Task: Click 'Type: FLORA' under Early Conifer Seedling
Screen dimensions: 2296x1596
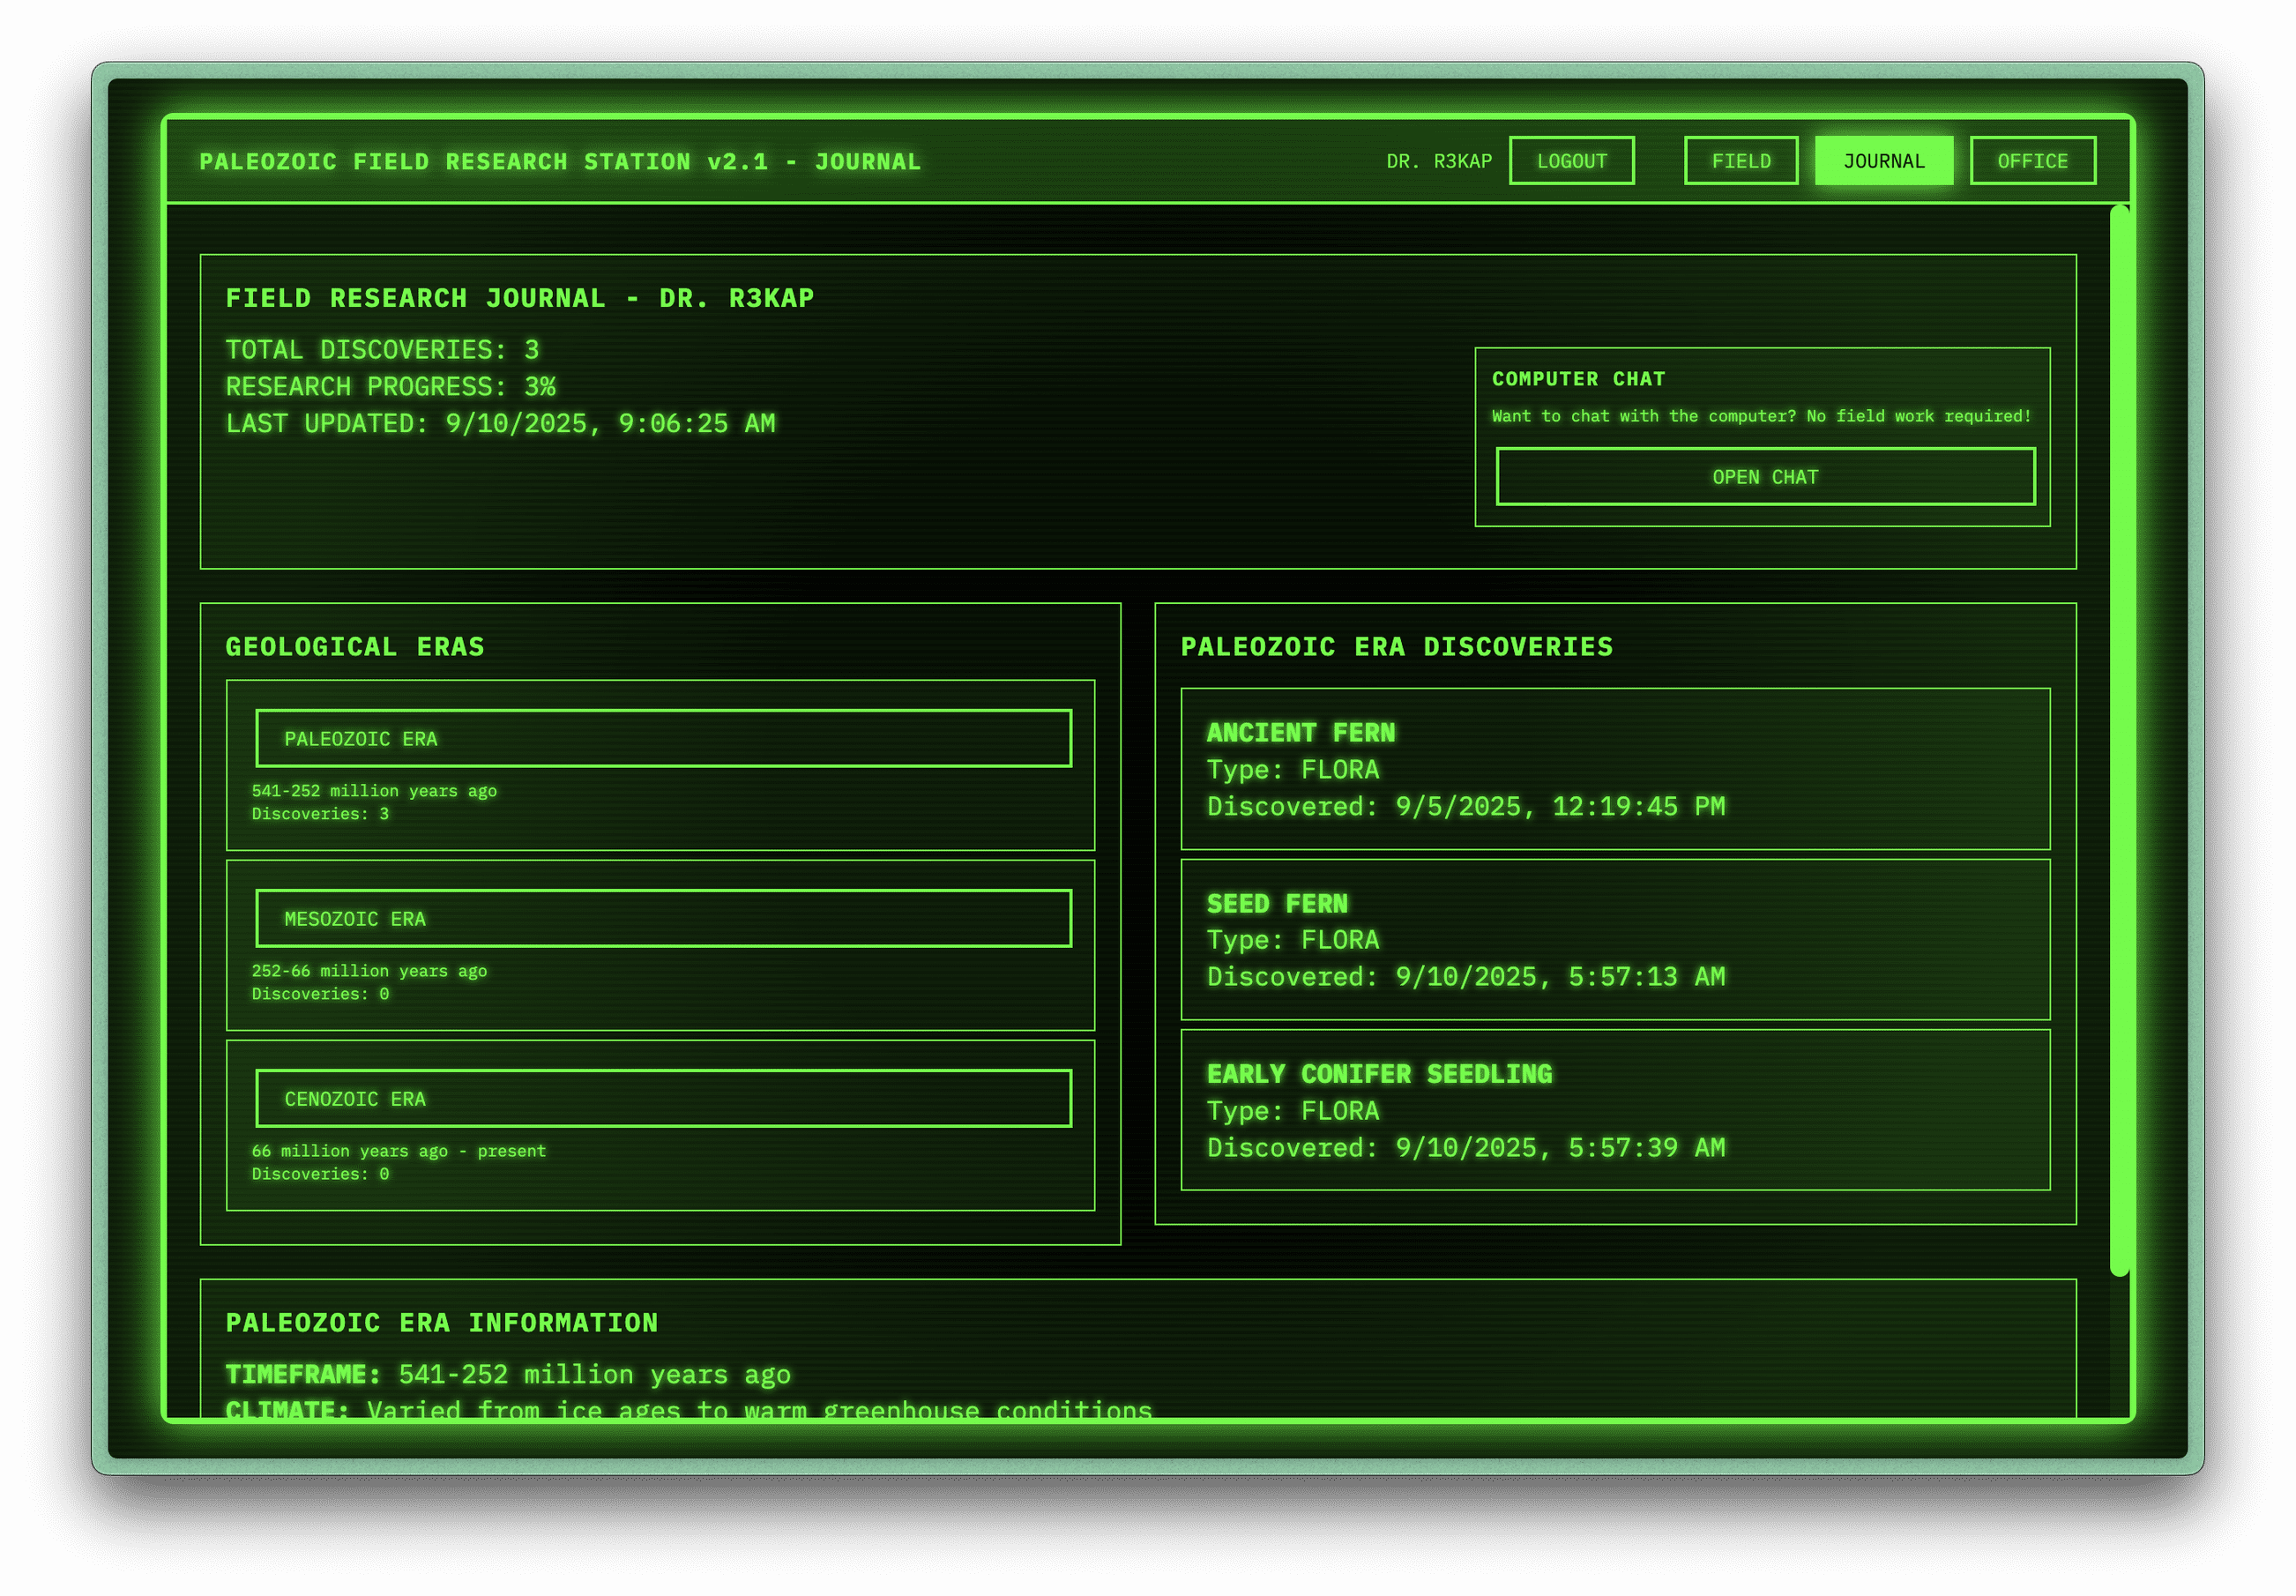Action: pyautogui.click(x=1293, y=1111)
